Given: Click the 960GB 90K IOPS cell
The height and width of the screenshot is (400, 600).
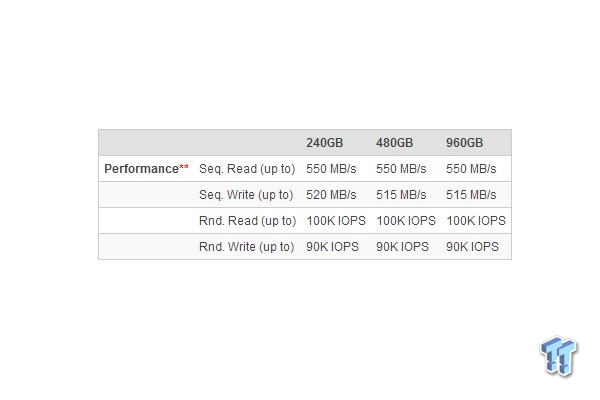Looking at the screenshot, I should (x=472, y=247).
